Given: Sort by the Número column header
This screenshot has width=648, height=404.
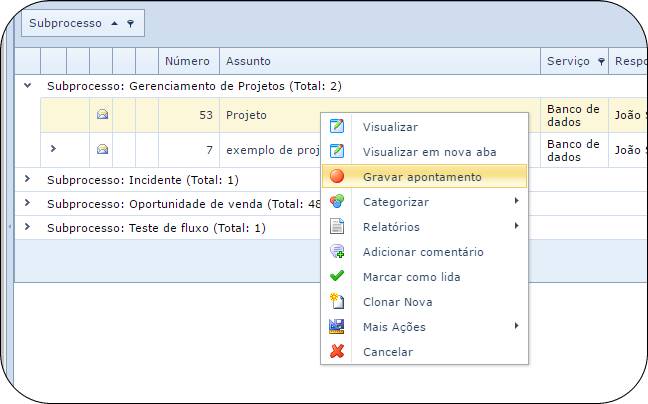Looking at the screenshot, I should point(189,61).
